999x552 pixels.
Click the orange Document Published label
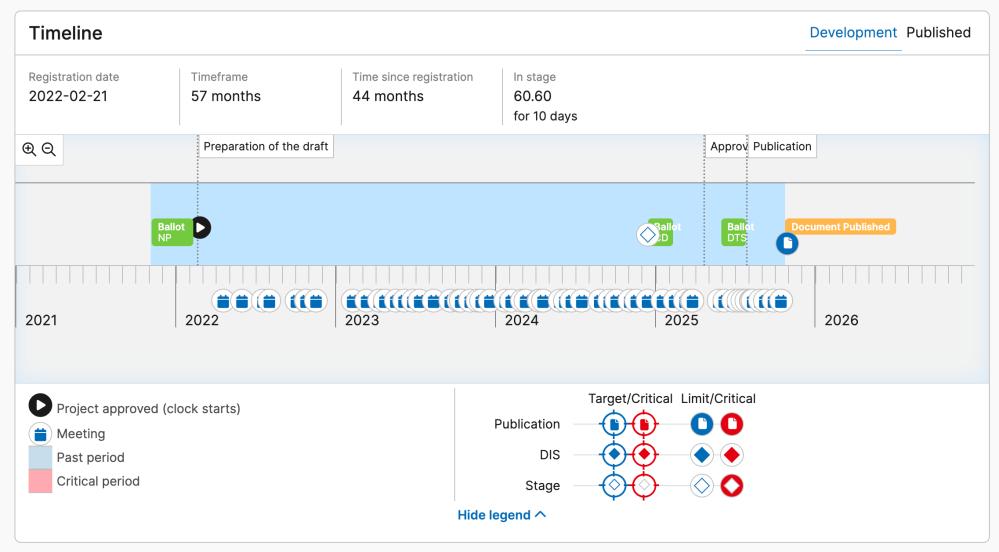tap(840, 227)
